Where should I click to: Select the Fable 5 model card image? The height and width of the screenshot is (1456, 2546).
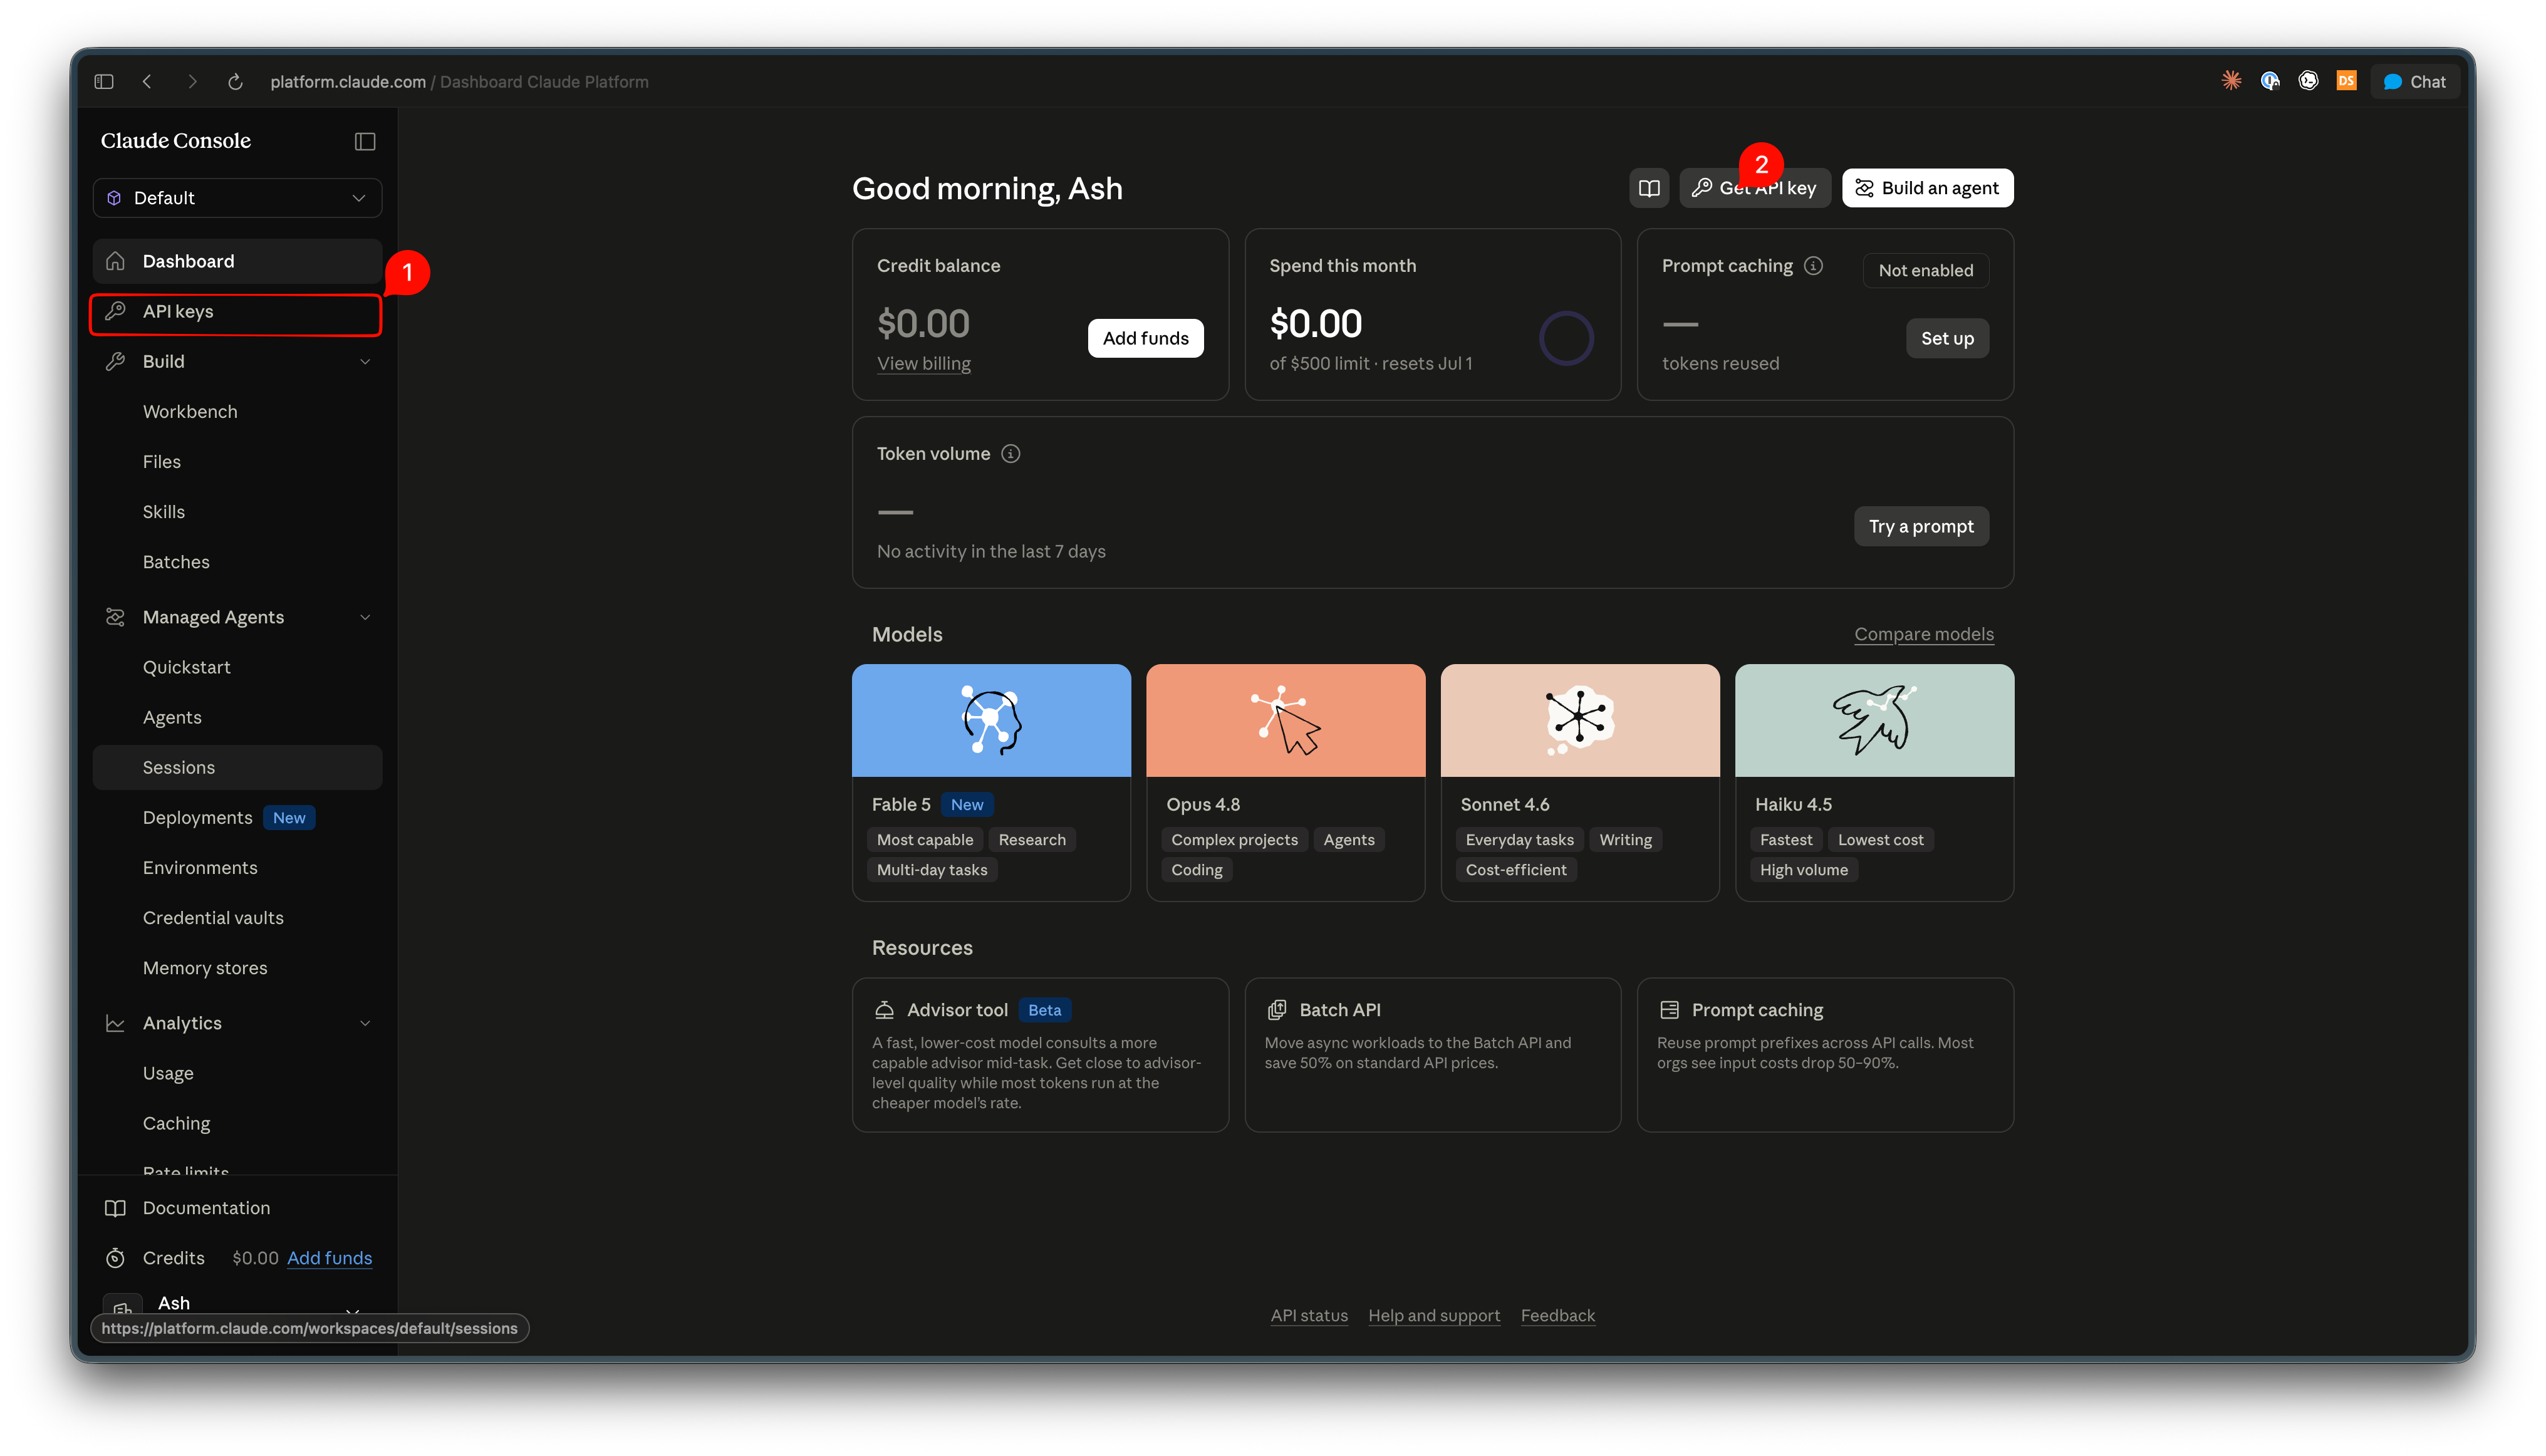990,720
